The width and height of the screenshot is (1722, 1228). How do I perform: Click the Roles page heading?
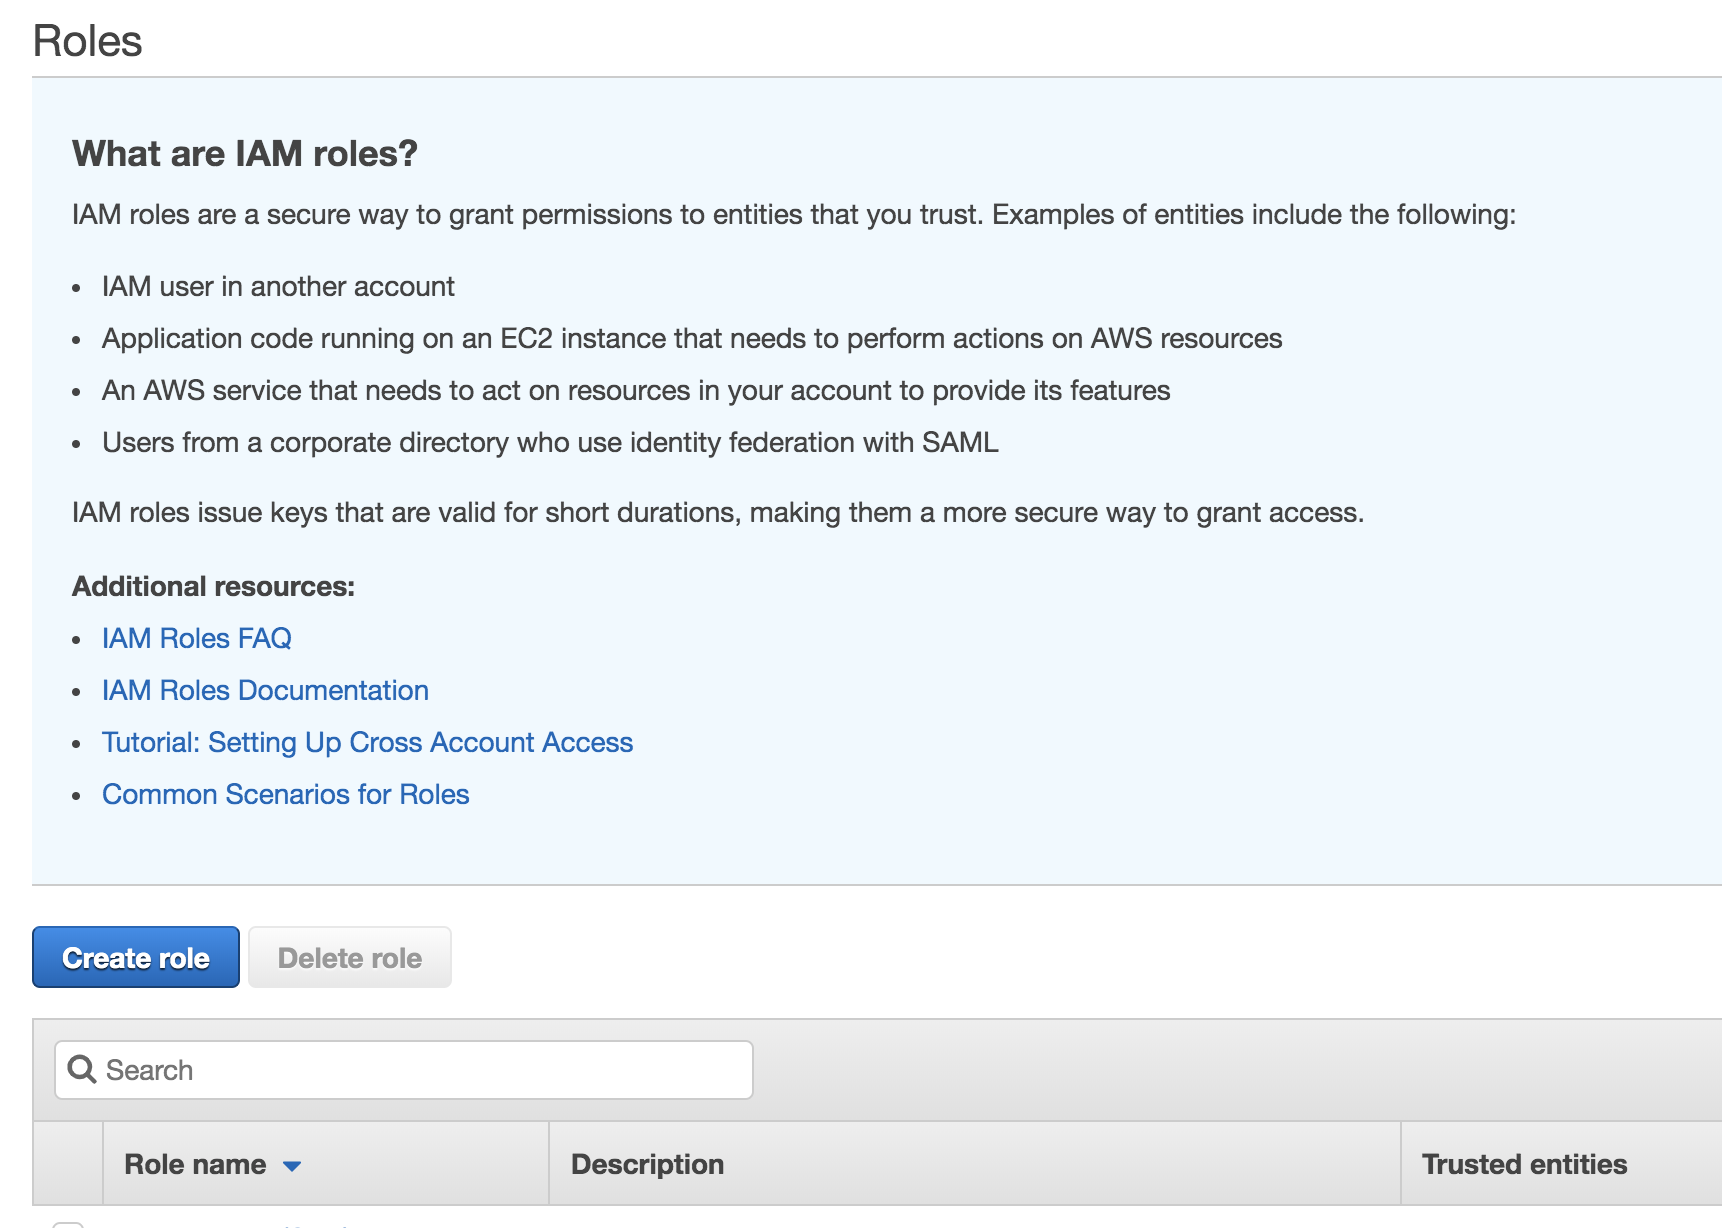tap(88, 42)
